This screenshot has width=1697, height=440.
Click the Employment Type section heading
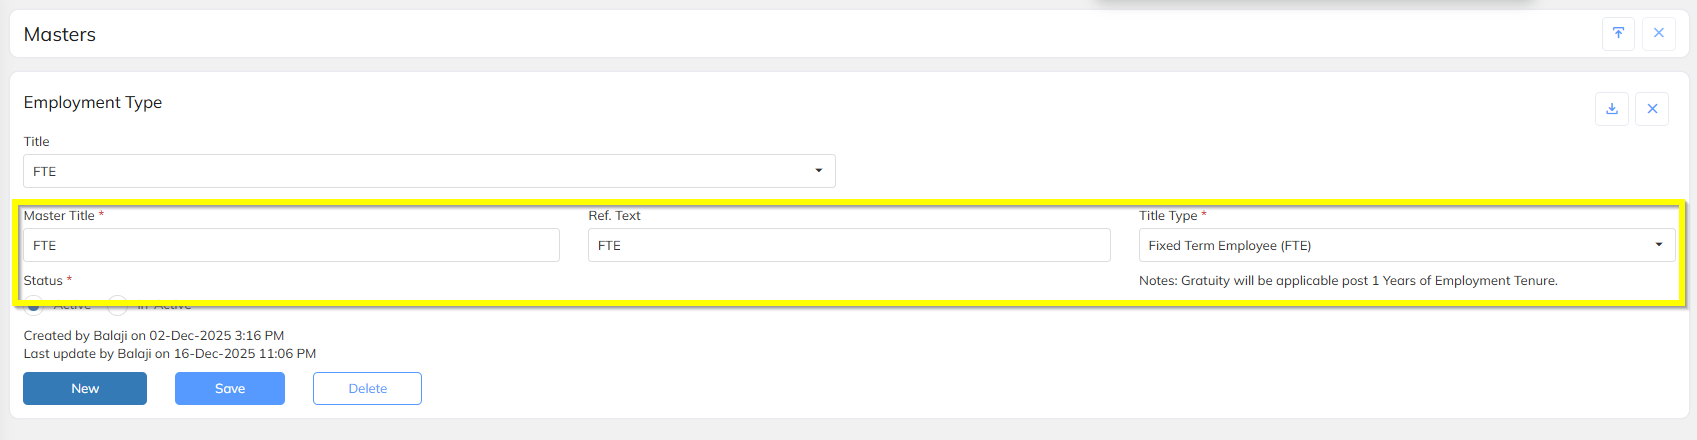pyautogui.click(x=93, y=103)
